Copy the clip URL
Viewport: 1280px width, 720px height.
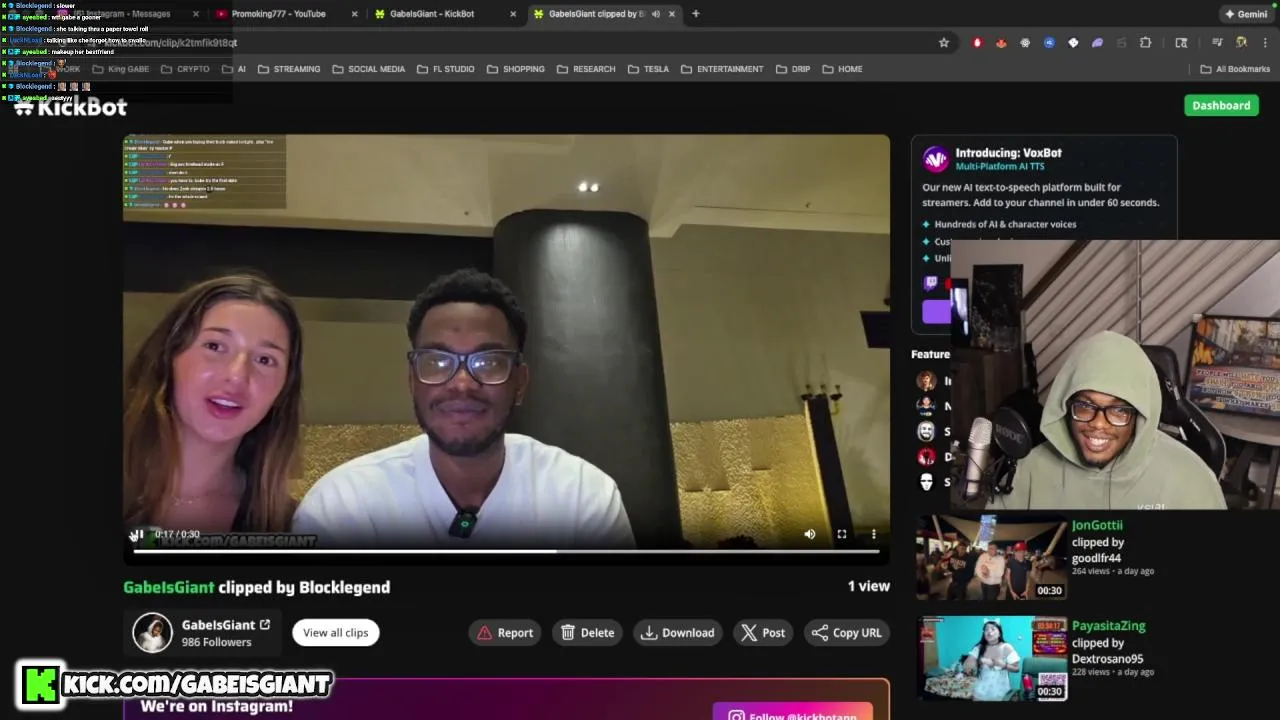click(x=847, y=632)
